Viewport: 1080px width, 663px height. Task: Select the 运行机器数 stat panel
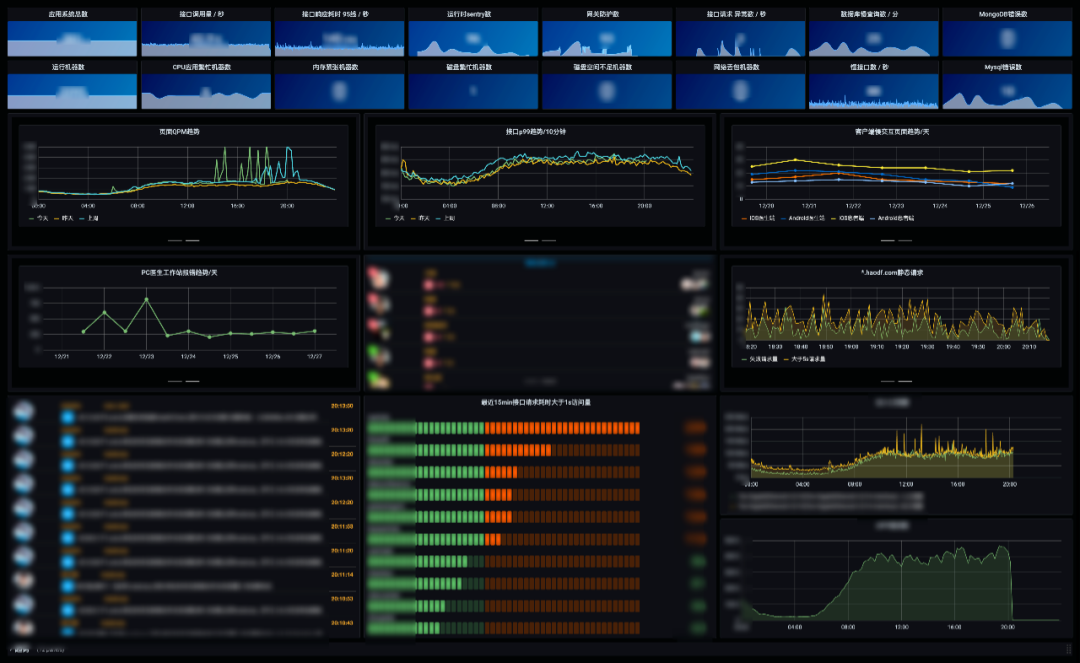point(72,85)
